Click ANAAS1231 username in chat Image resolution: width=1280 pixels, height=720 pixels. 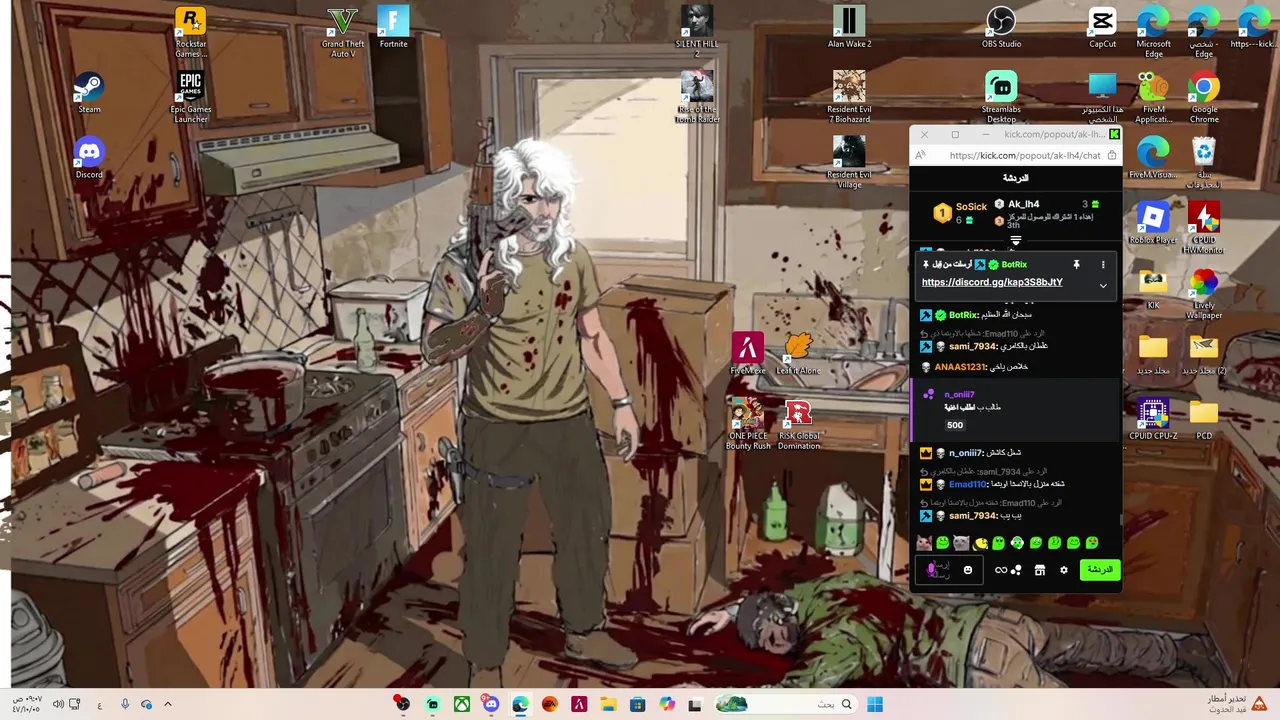click(x=960, y=367)
